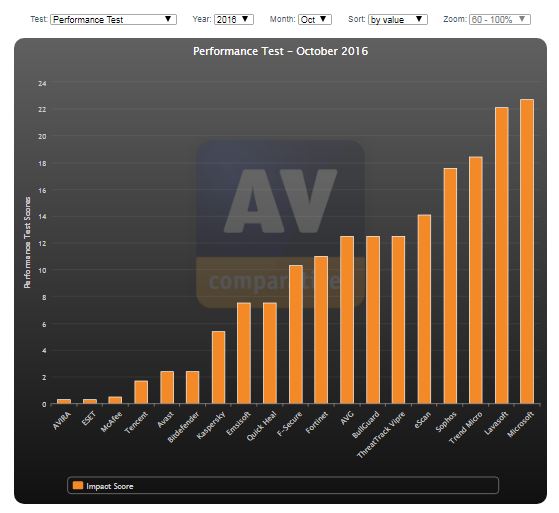Open the Month dropdown set to Oct
This screenshot has width=559, height=513.
tap(315, 19)
